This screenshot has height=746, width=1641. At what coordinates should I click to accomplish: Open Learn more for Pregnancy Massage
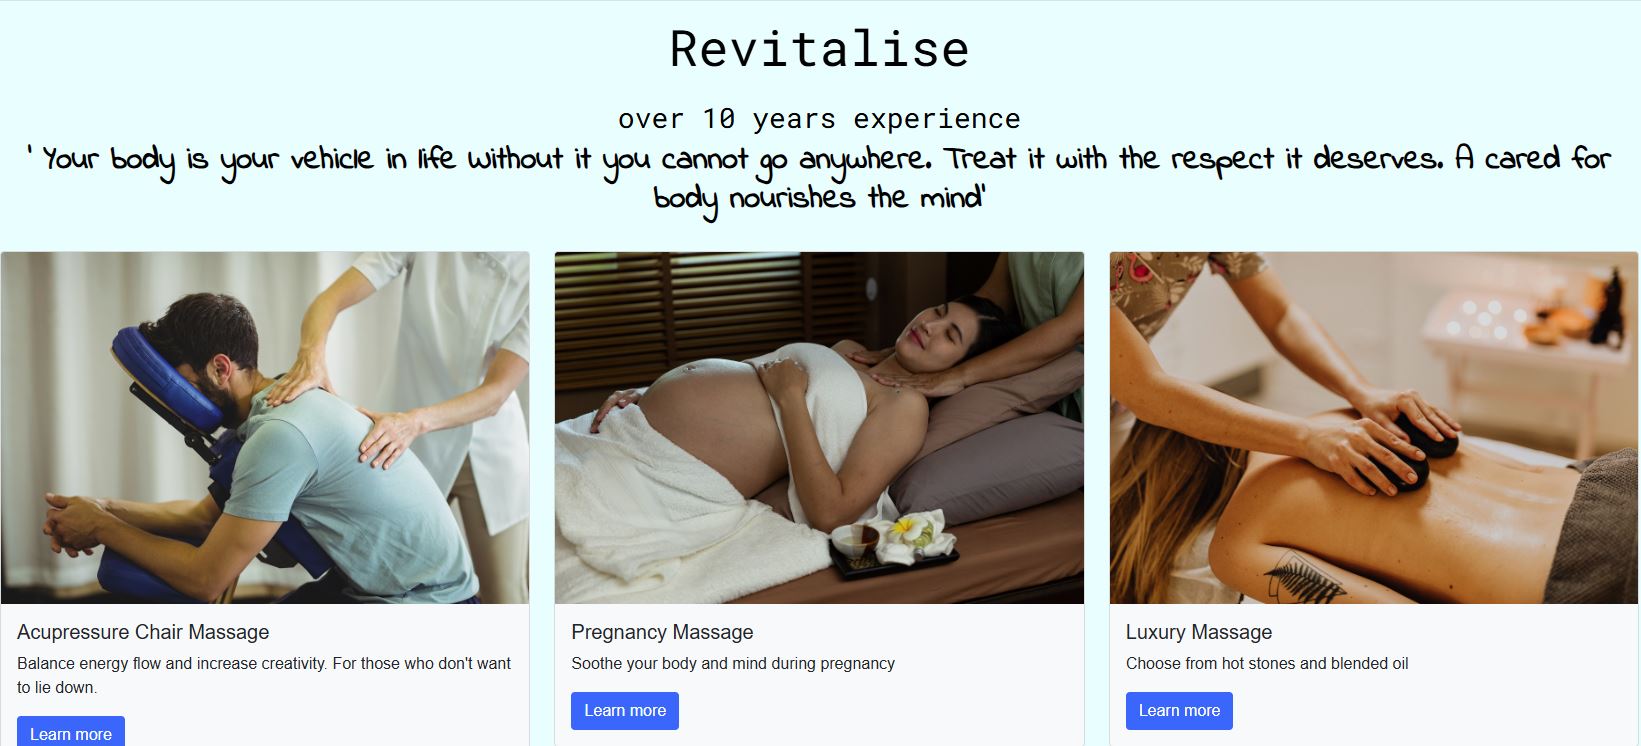(625, 711)
